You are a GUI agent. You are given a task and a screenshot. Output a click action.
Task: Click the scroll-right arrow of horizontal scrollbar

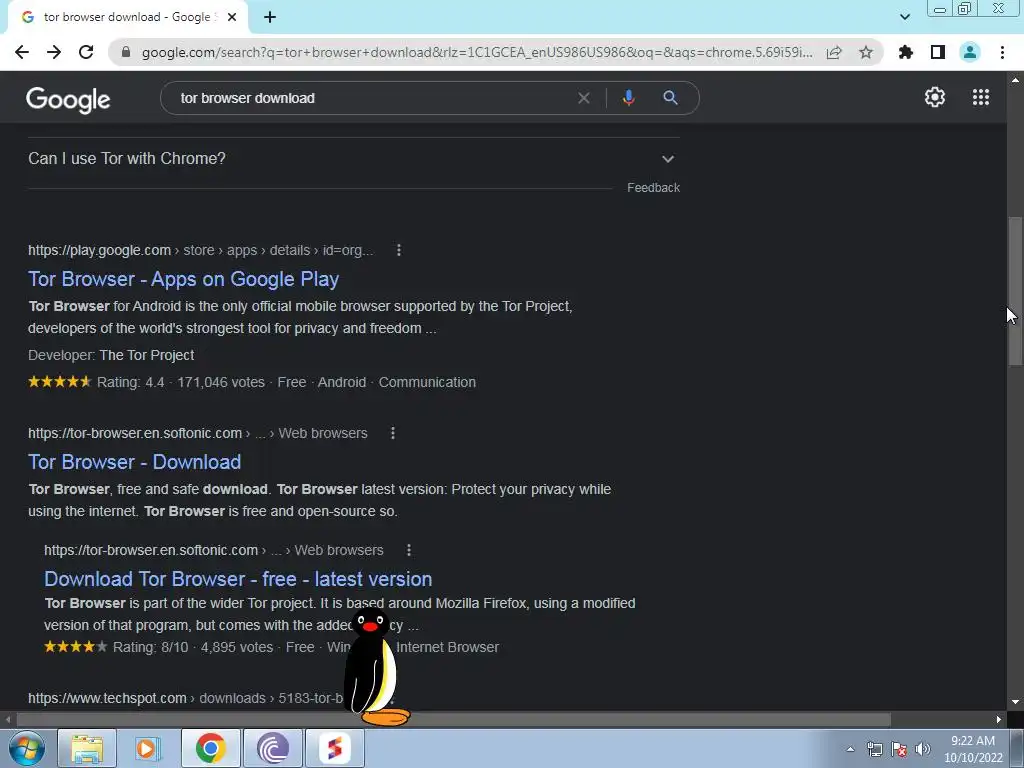tap(999, 720)
